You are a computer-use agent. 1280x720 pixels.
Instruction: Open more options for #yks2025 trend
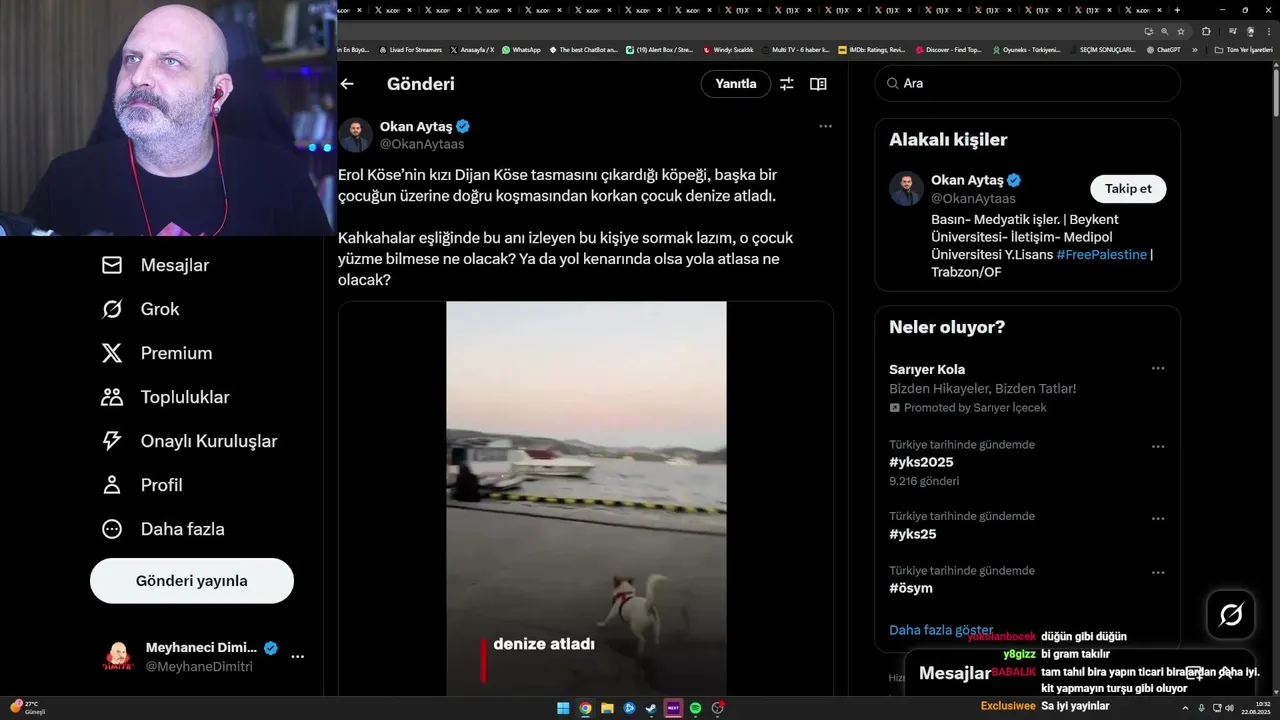(x=1158, y=446)
